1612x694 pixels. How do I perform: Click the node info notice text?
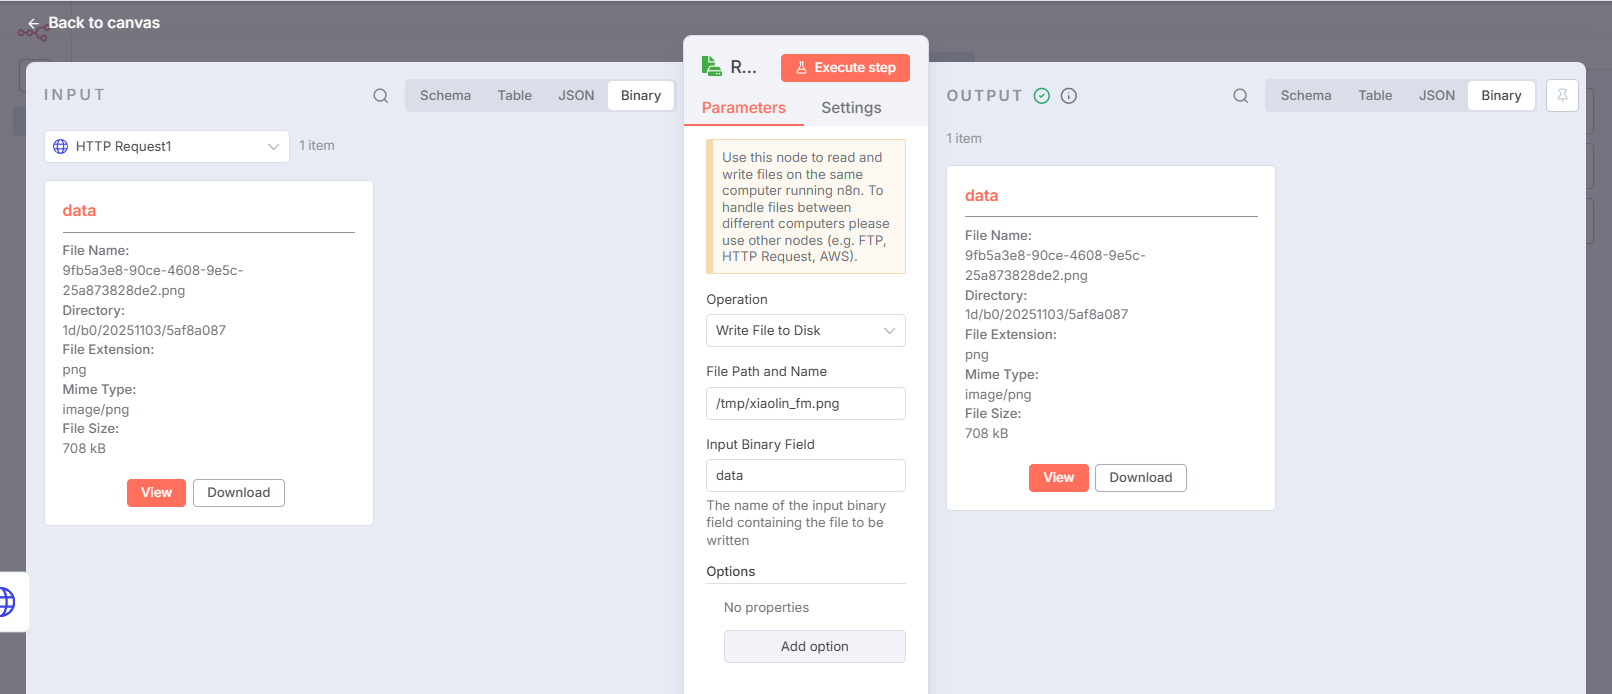[x=806, y=207]
